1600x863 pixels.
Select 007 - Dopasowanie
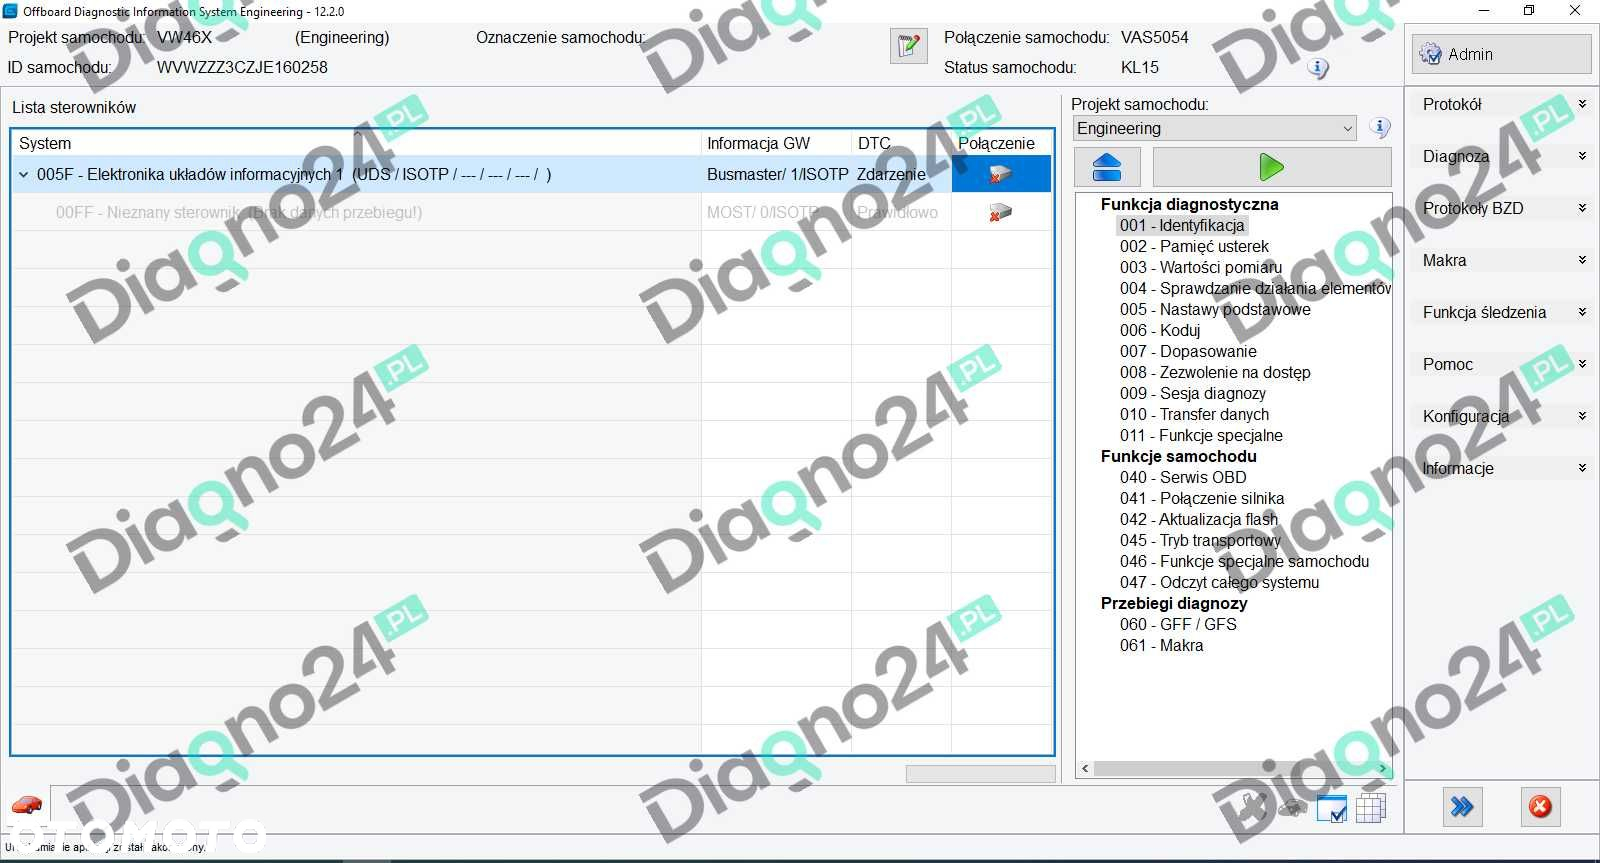pos(1188,351)
